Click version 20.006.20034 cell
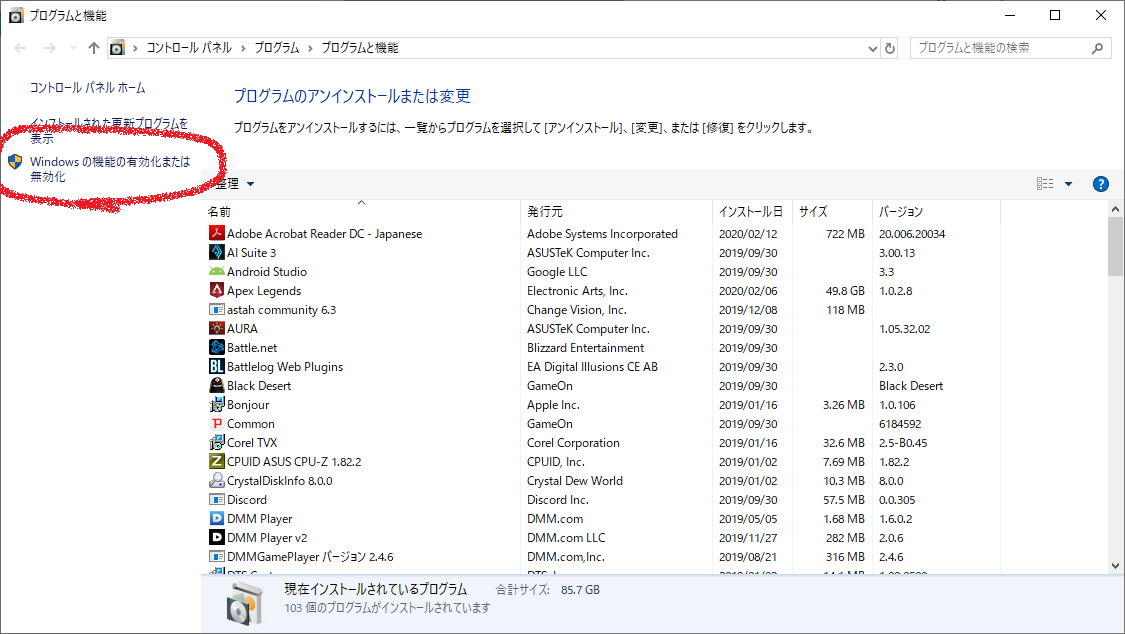The image size is (1125, 634). coord(912,234)
